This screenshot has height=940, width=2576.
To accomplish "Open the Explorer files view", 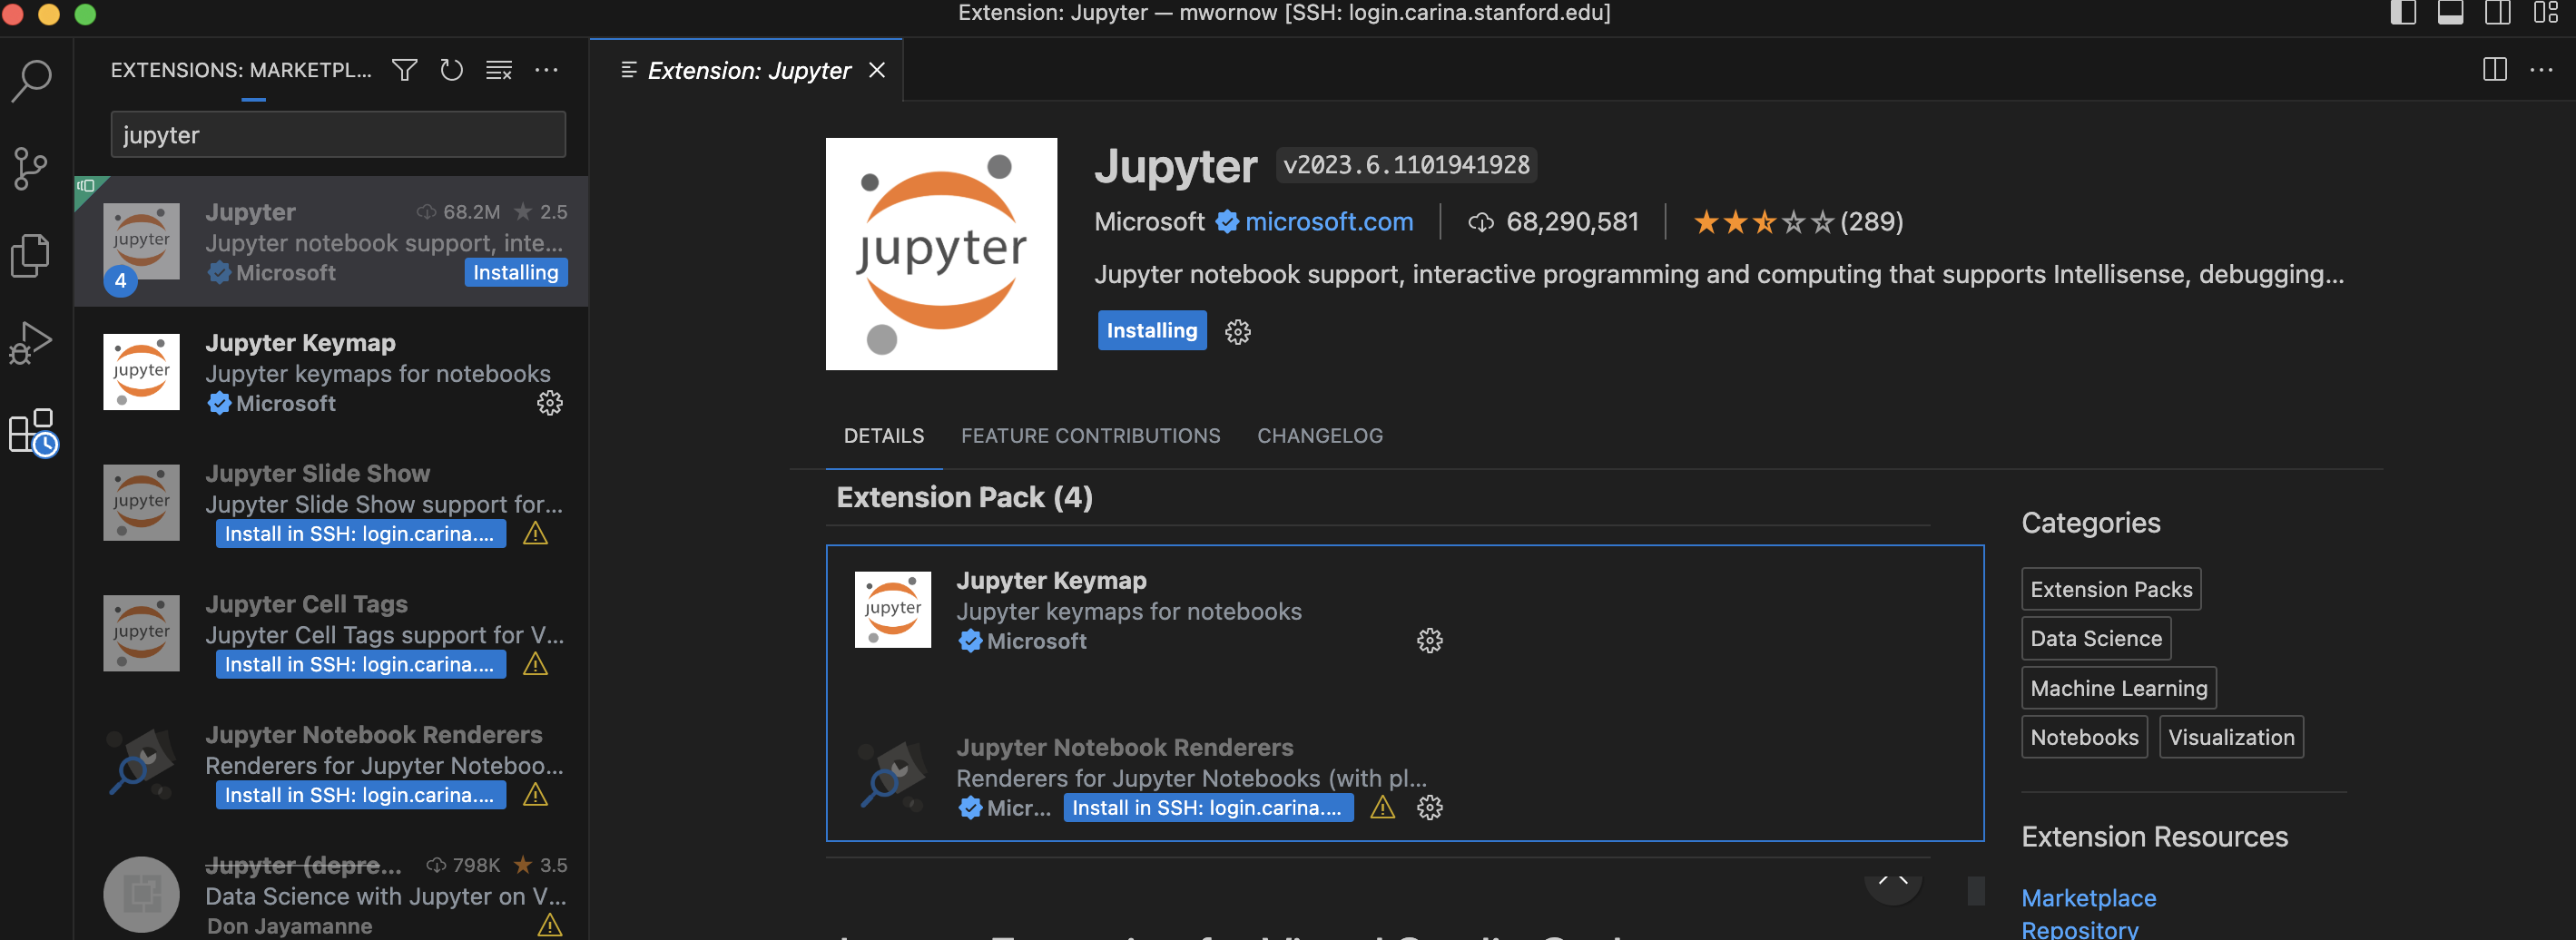I will point(30,256).
